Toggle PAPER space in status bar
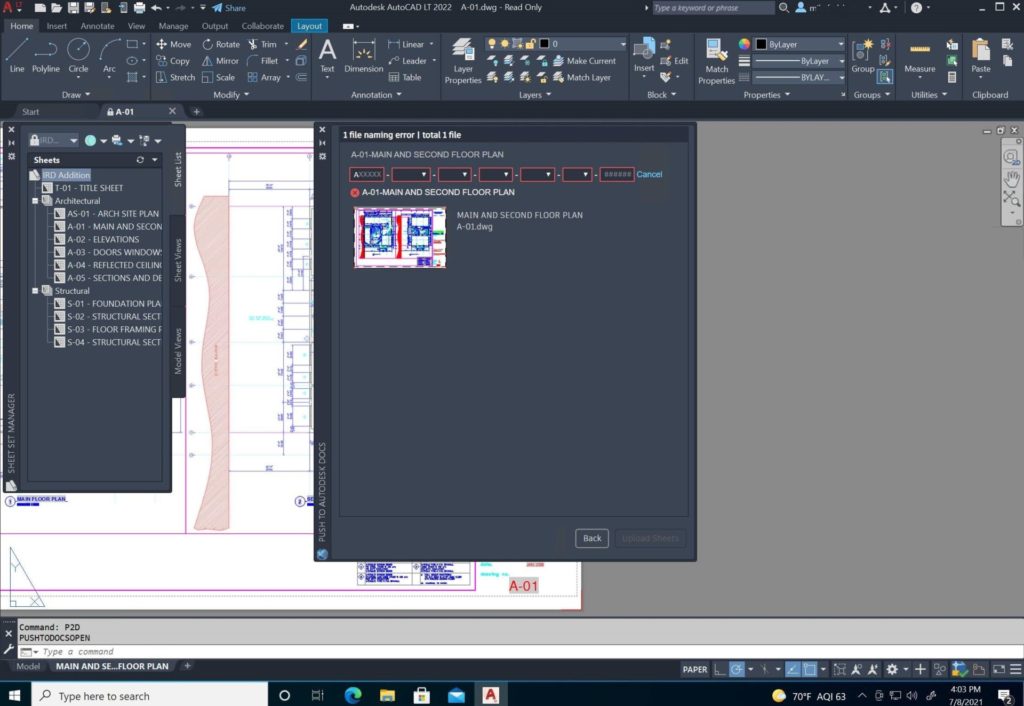The image size is (1024, 706). 694,669
